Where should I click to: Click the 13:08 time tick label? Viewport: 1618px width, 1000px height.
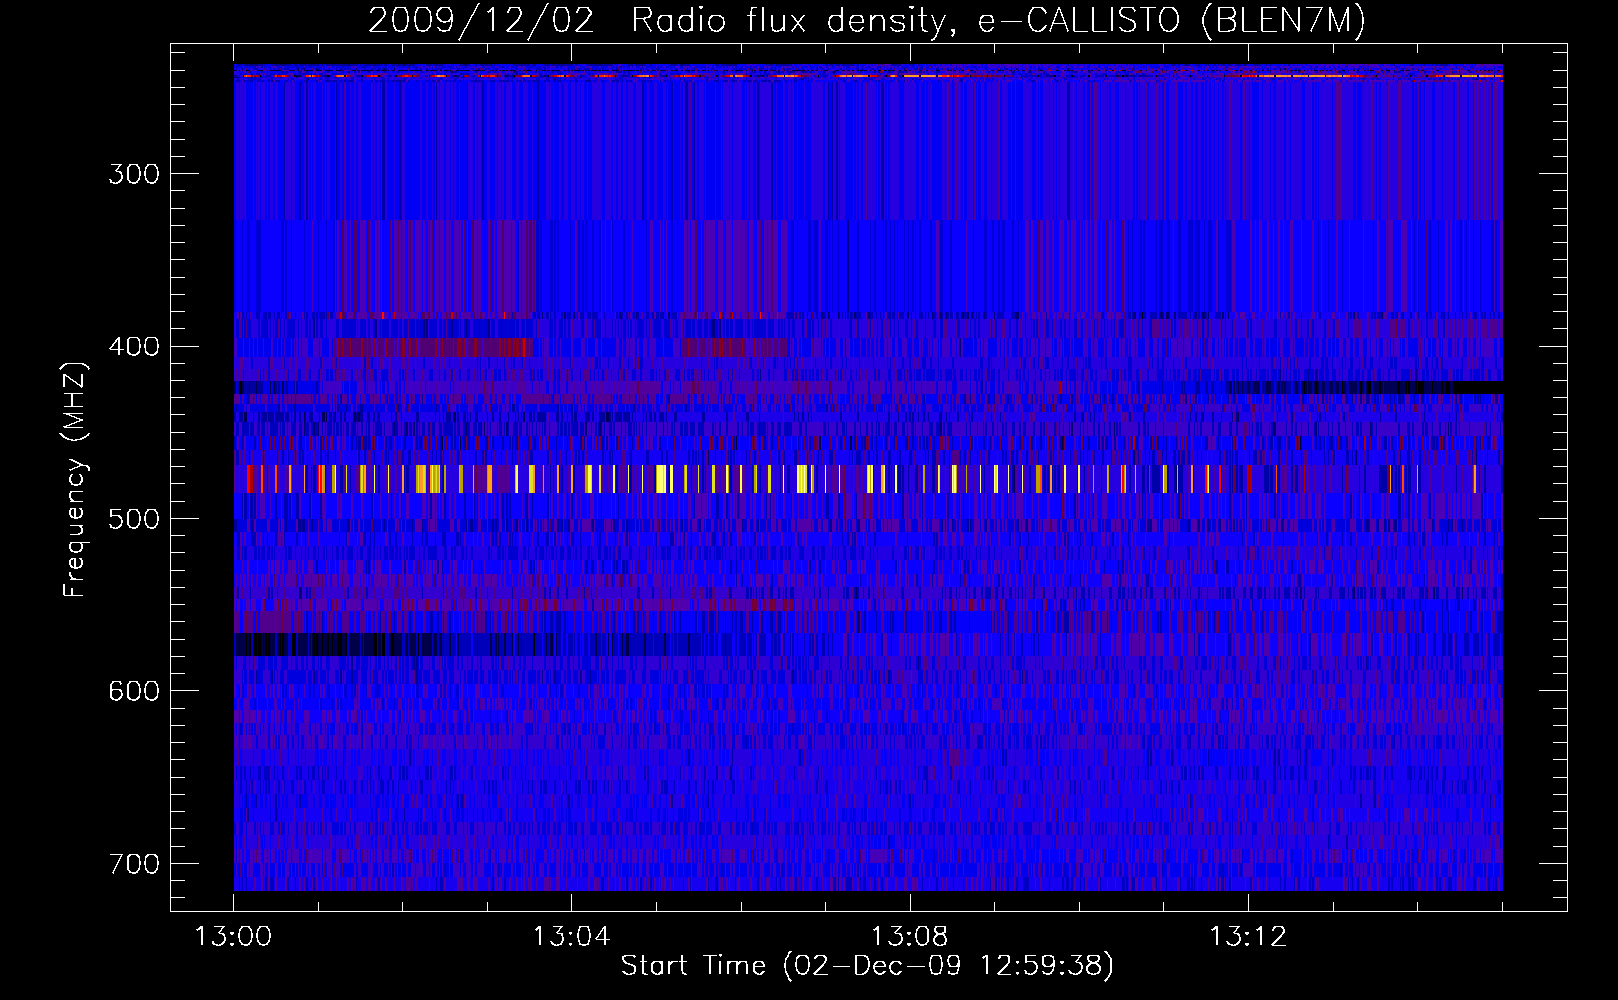[x=910, y=937]
